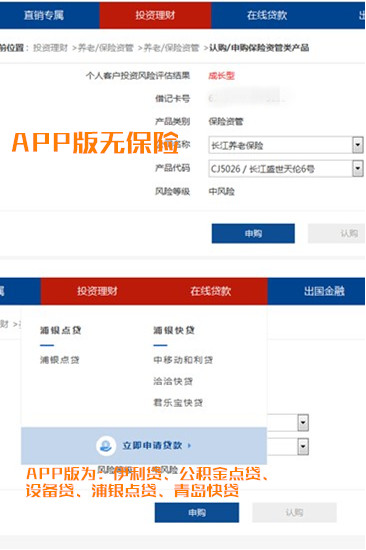This screenshot has height=550, width=366.
Task: Click 申购 button under the 中风险 form
Action: [253, 233]
